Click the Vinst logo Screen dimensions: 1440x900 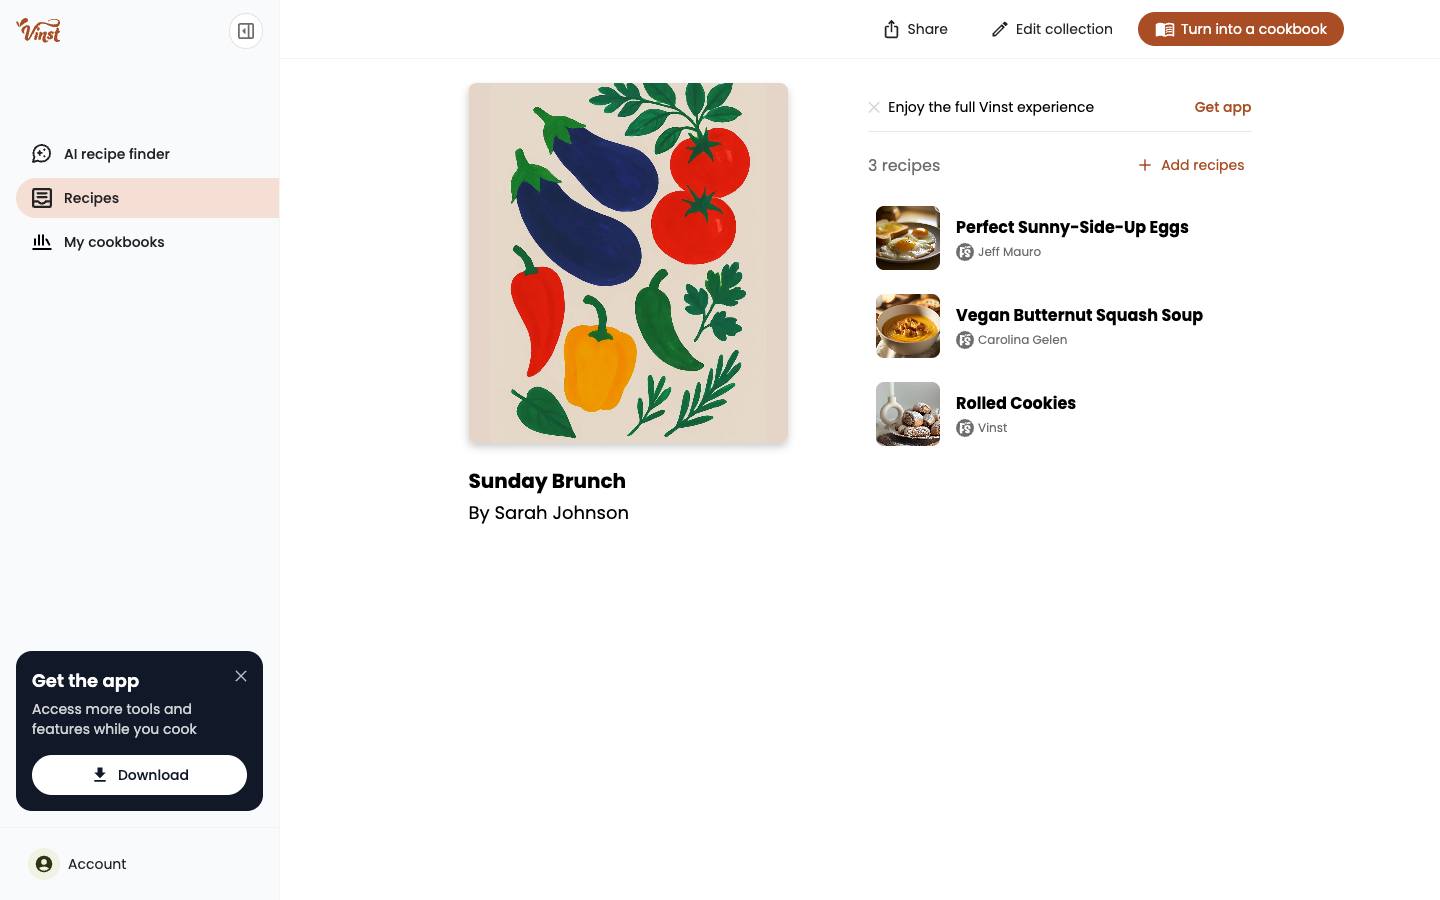tap(38, 30)
